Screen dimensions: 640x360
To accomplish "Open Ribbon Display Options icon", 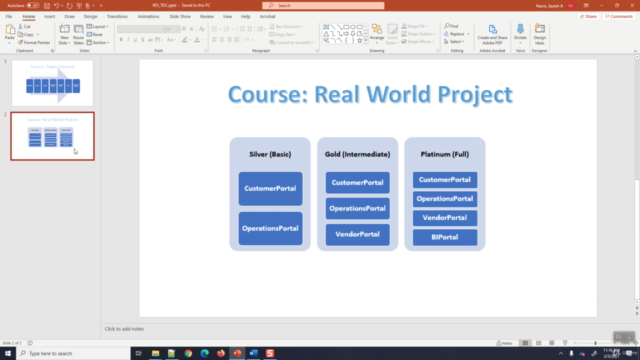I will (586, 6).
